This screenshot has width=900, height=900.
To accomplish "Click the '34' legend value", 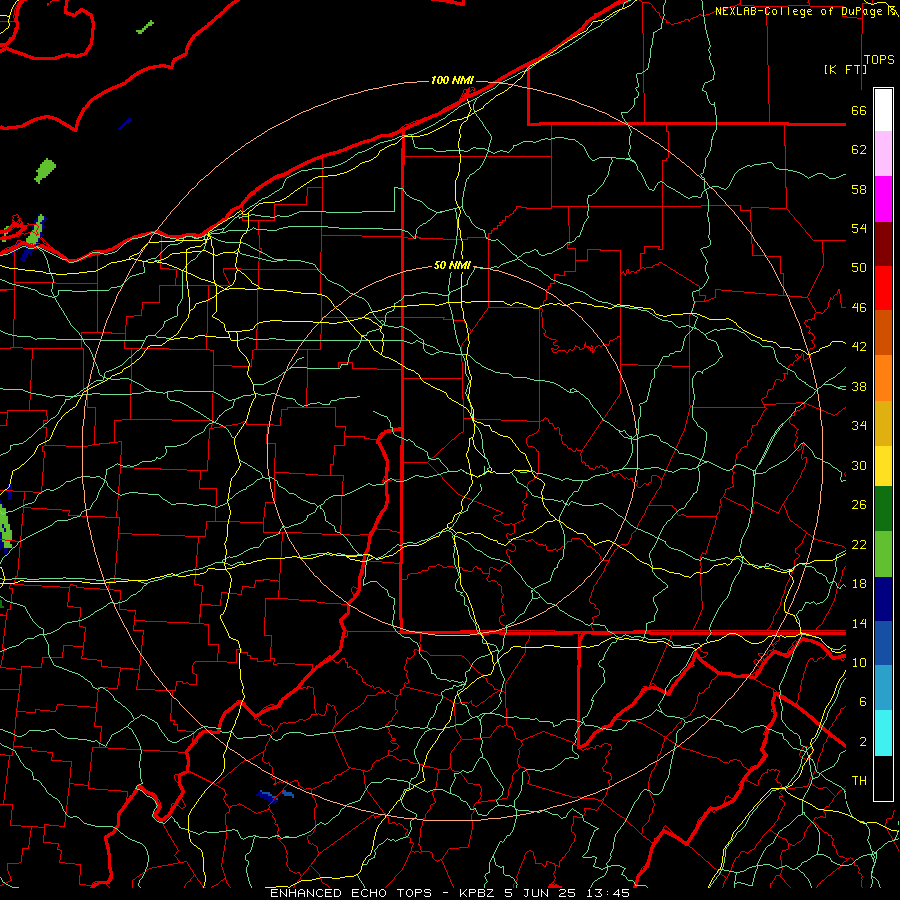I will tap(859, 426).
